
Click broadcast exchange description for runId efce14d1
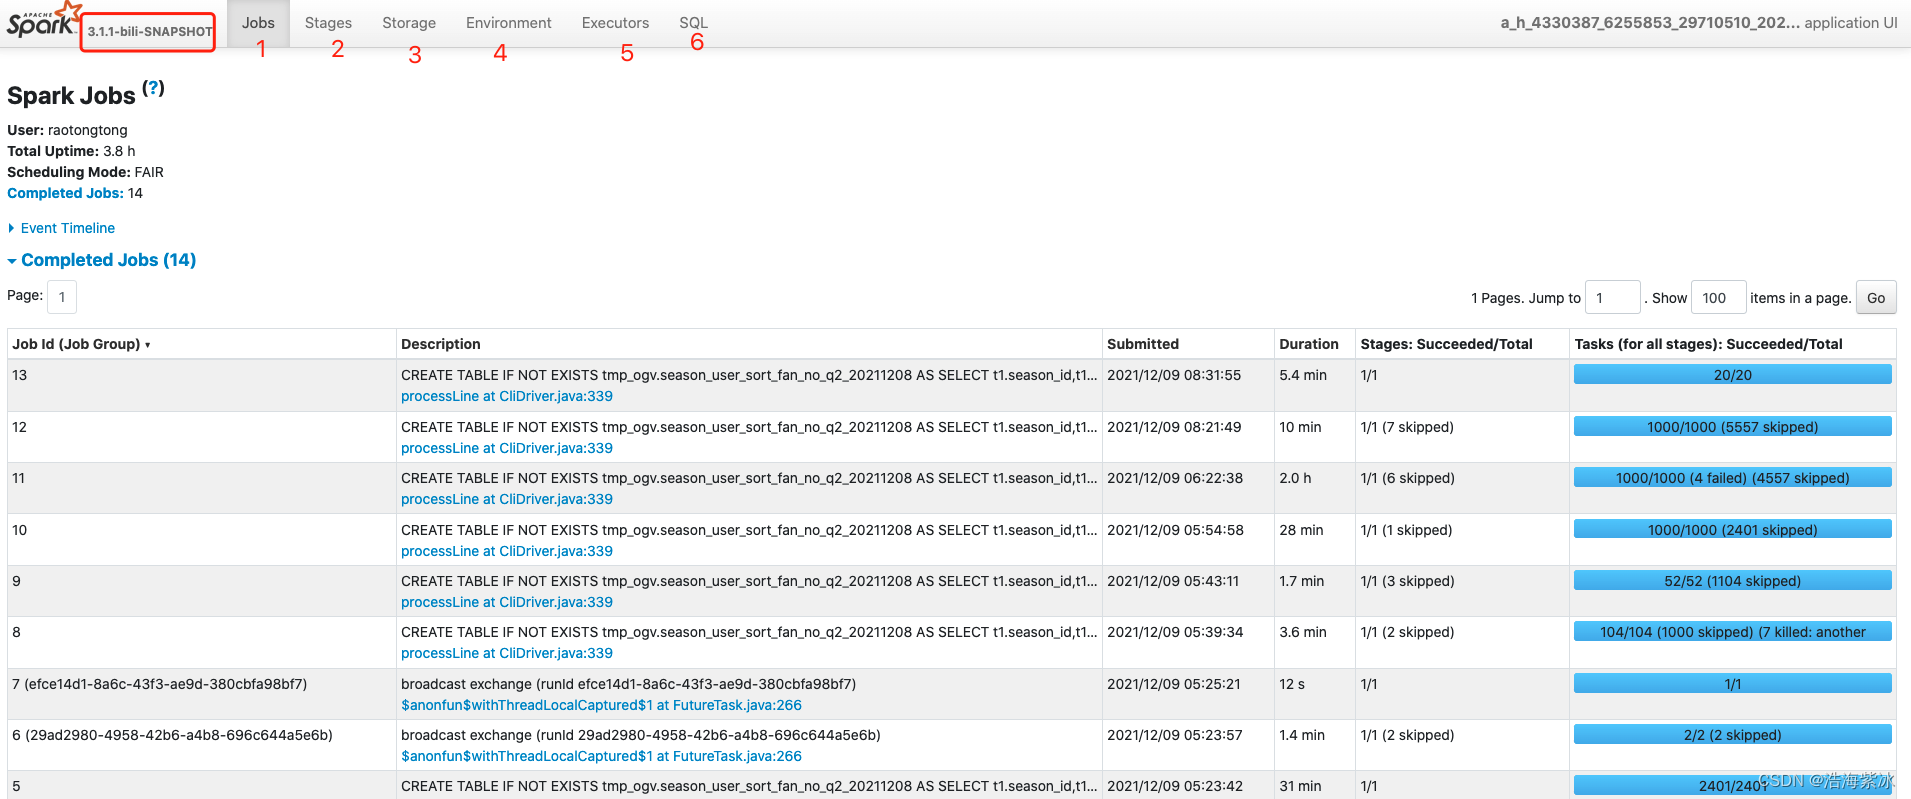[x=629, y=684]
